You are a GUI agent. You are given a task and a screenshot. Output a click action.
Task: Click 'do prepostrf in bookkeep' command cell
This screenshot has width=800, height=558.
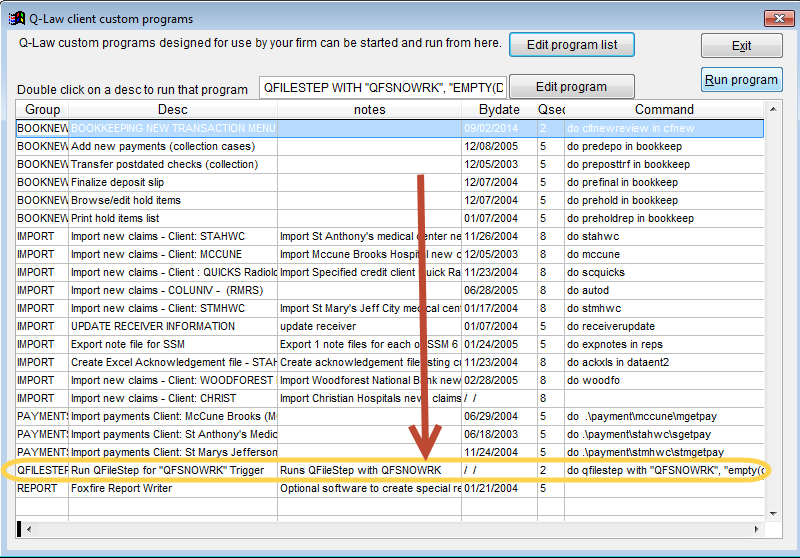[x=664, y=164]
